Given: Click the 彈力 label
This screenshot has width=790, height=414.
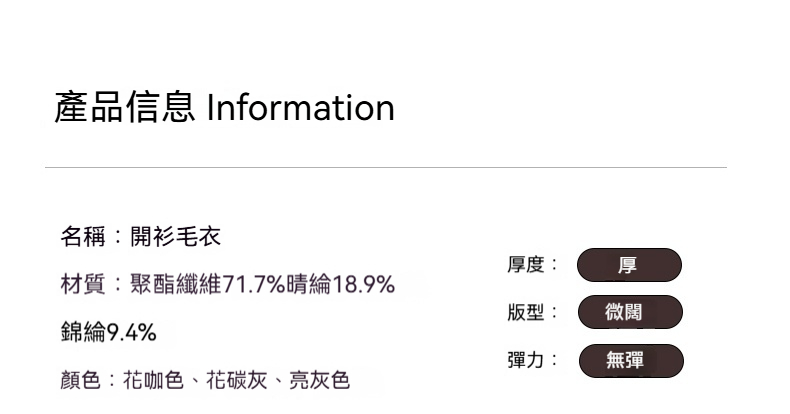Looking at the screenshot, I should 526,360.
